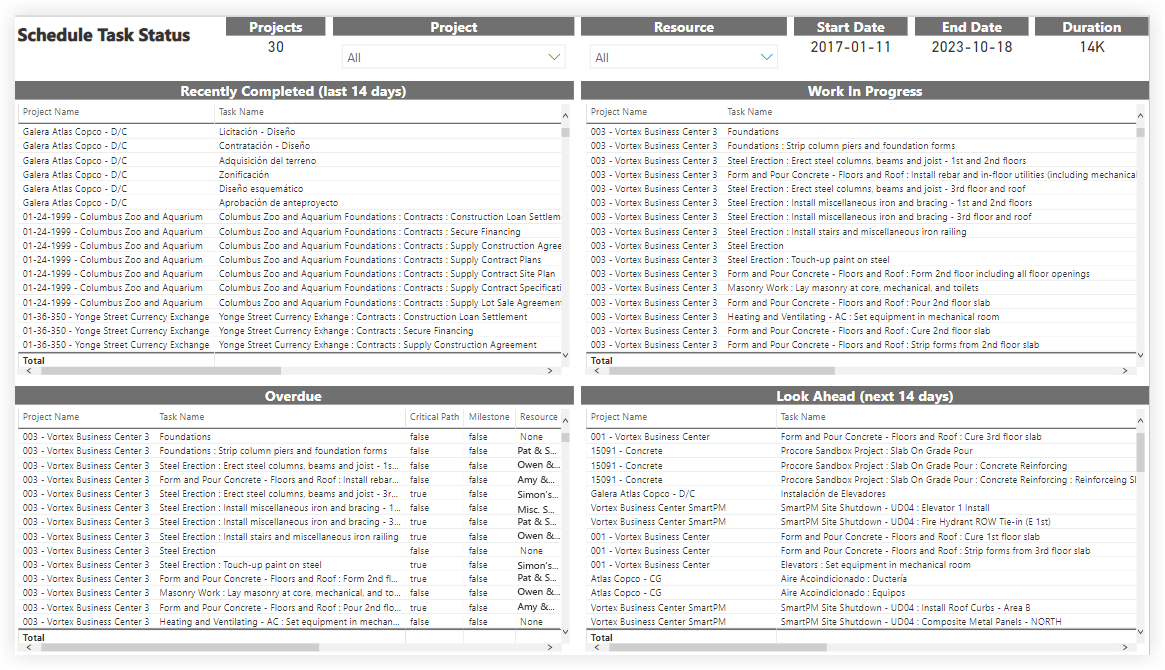Click scroll-up arrow in Overdue table

click(x=565, y=421)
